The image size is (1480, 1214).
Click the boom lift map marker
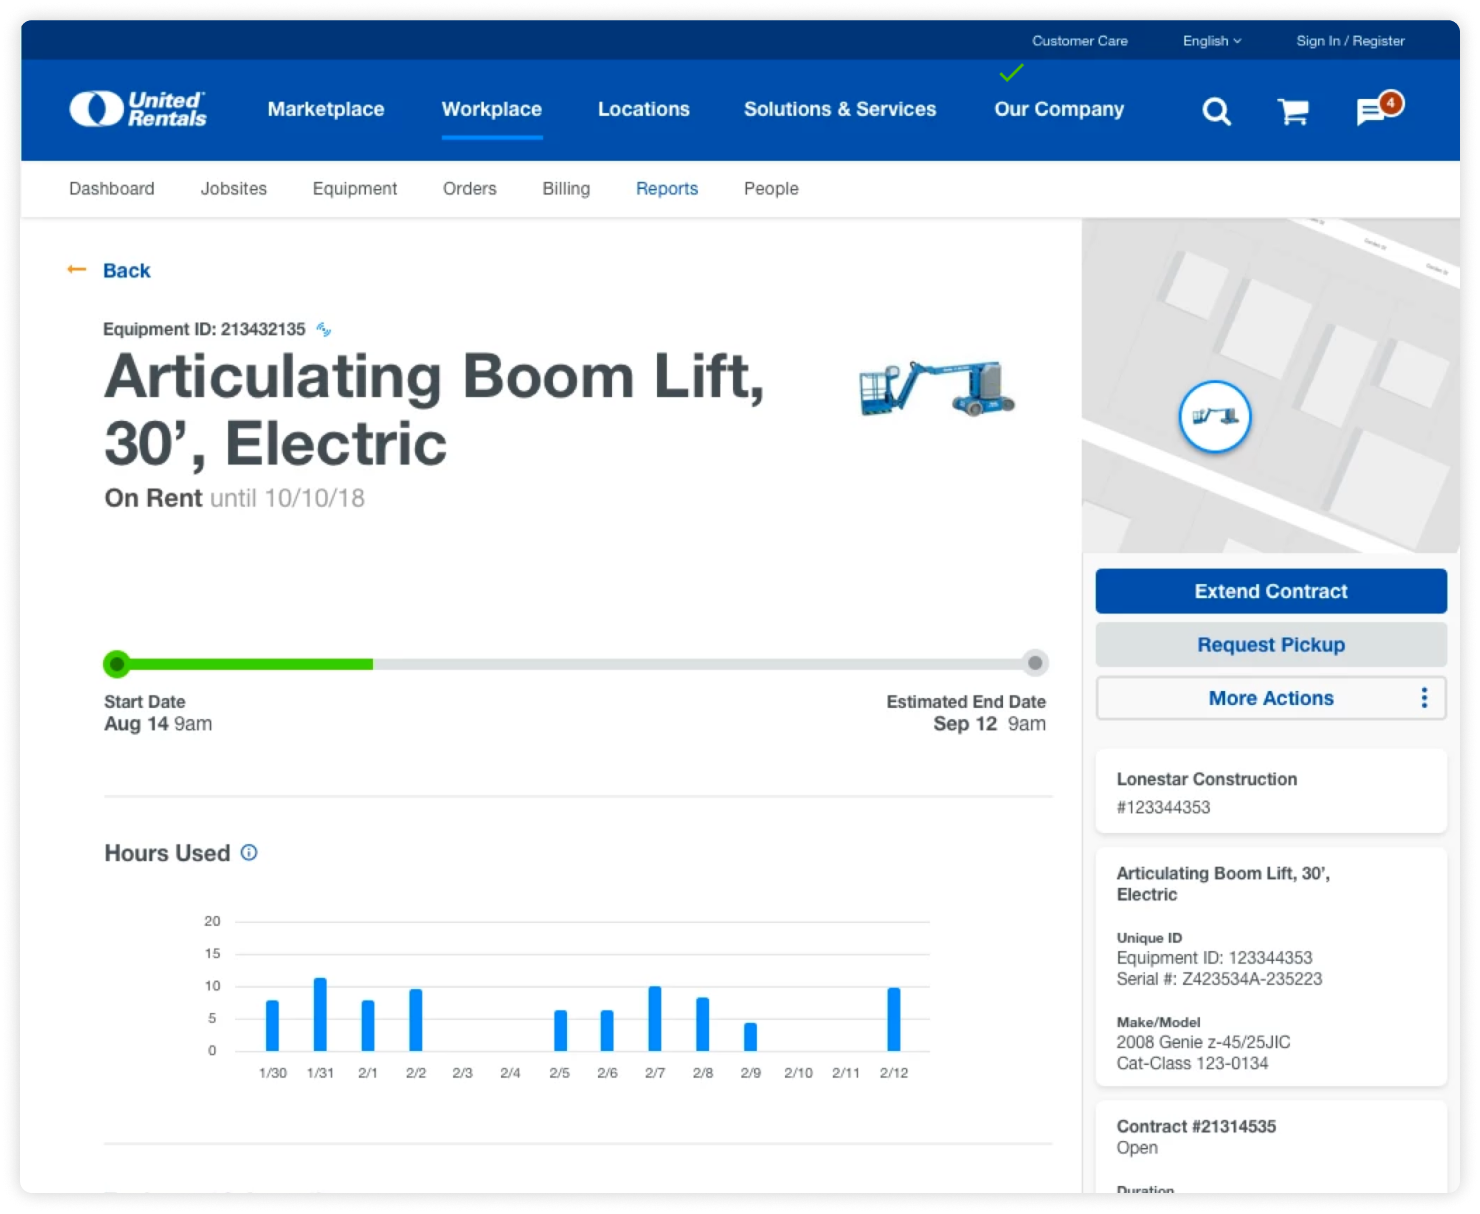coord(1215,417)
